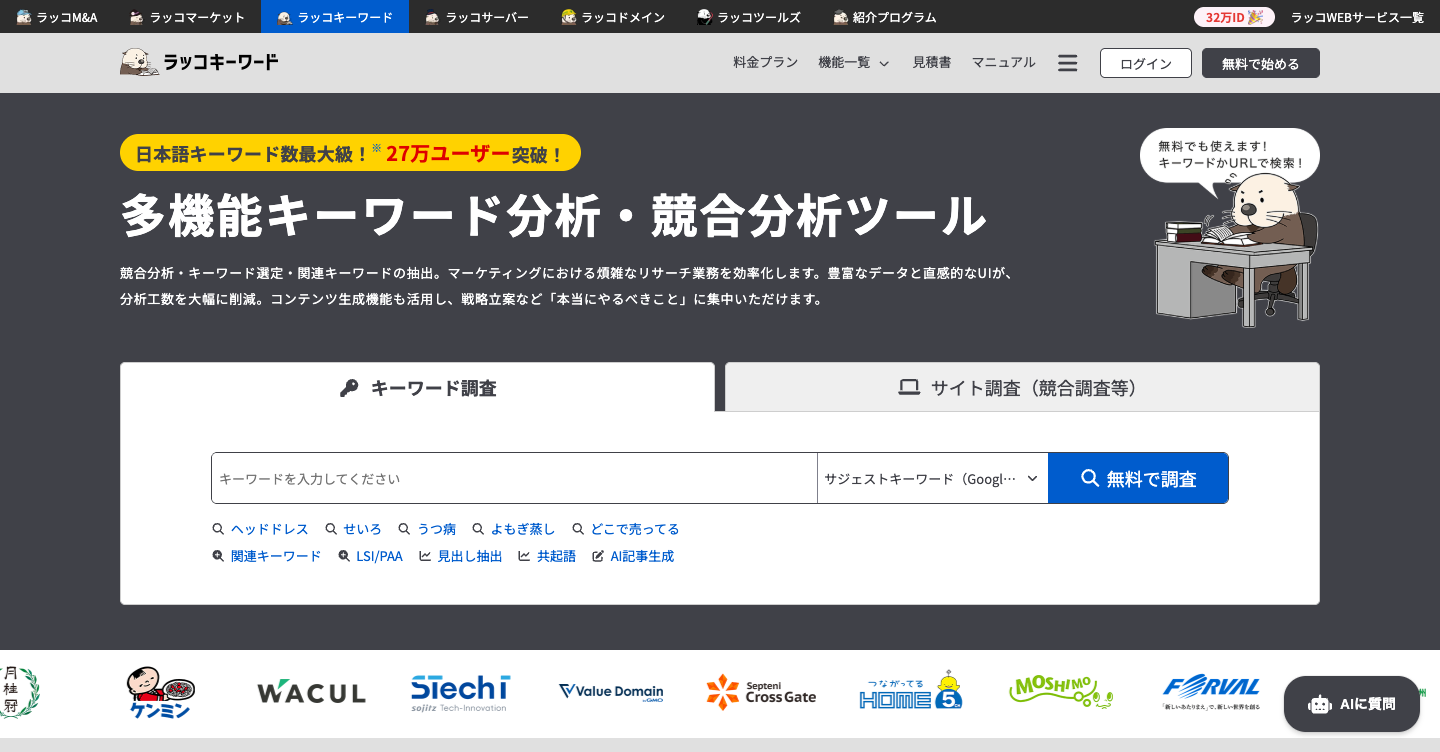Click the keyword input field

point(514,478)
